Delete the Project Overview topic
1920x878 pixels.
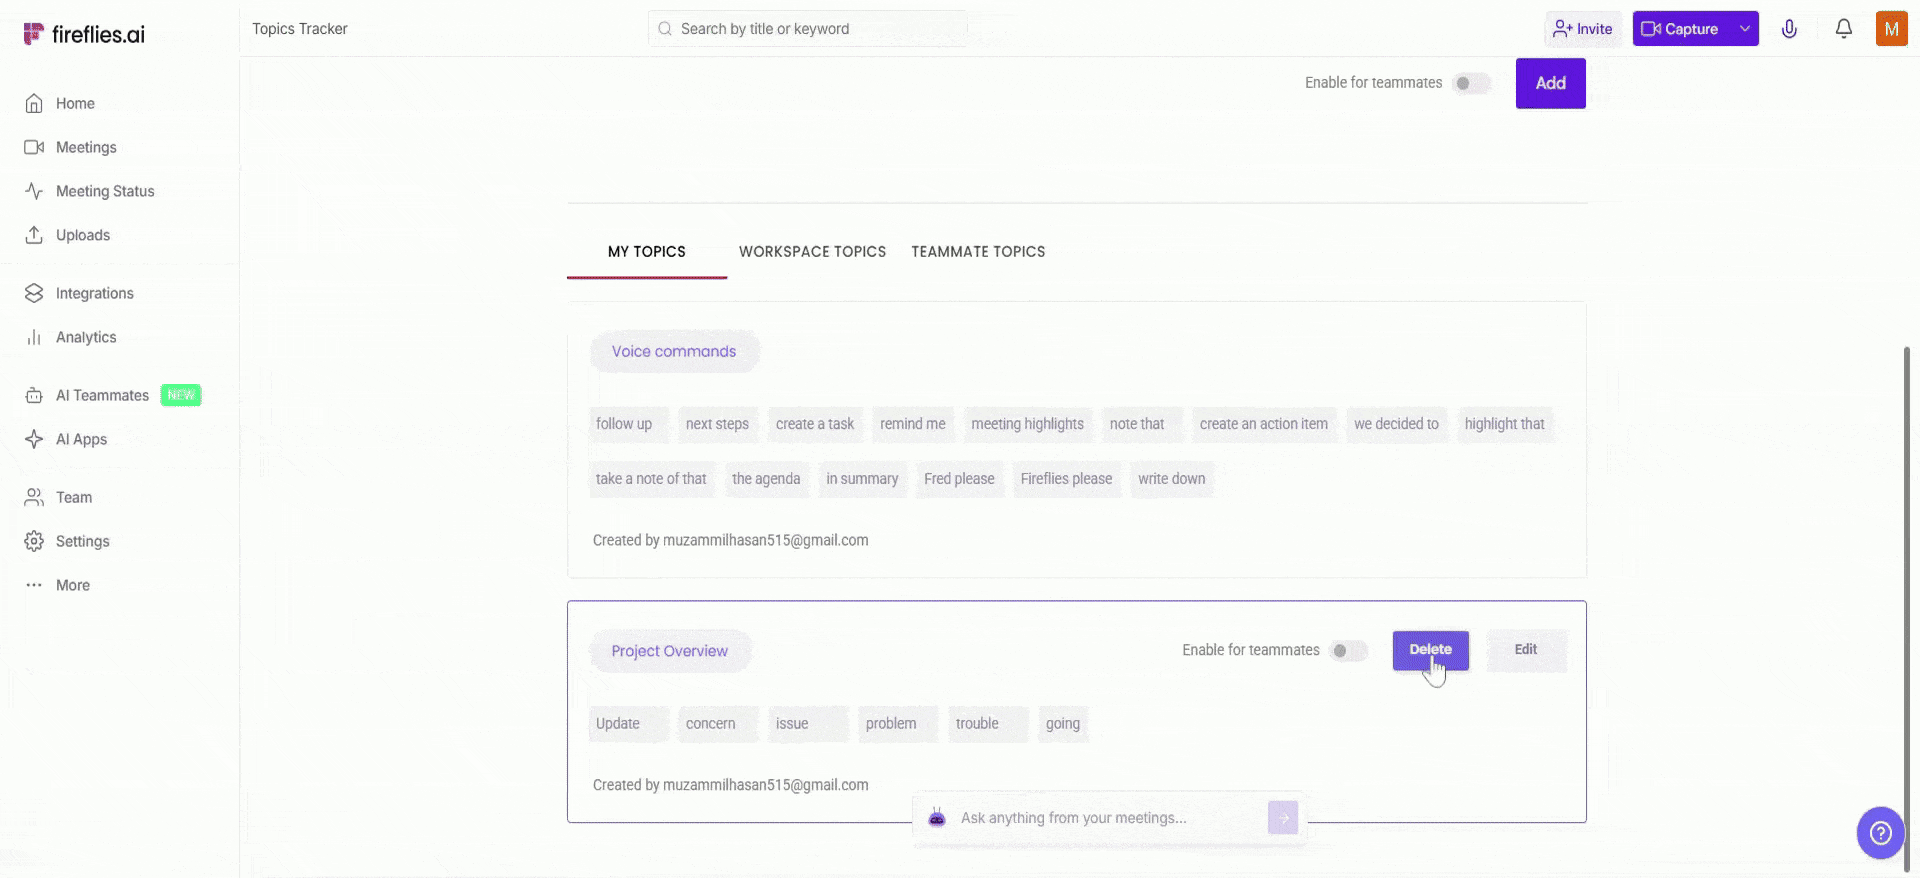[x=1430, y=650]
